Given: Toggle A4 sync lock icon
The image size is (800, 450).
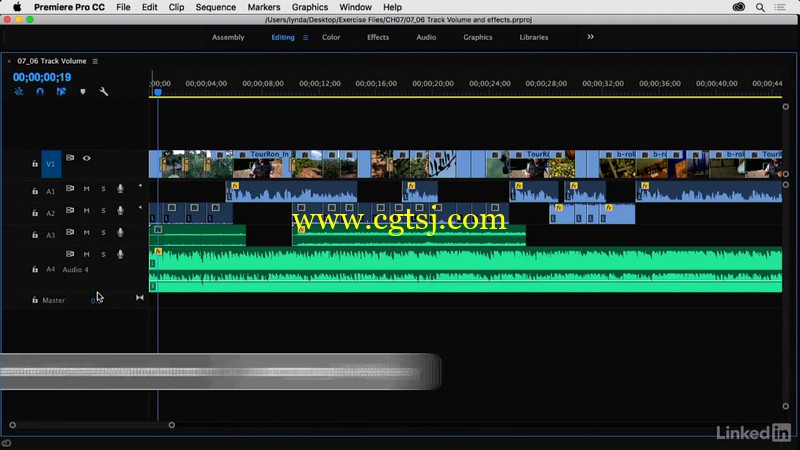Looking at the screenshot, I should pyautogui.click(x=70, y=254).
